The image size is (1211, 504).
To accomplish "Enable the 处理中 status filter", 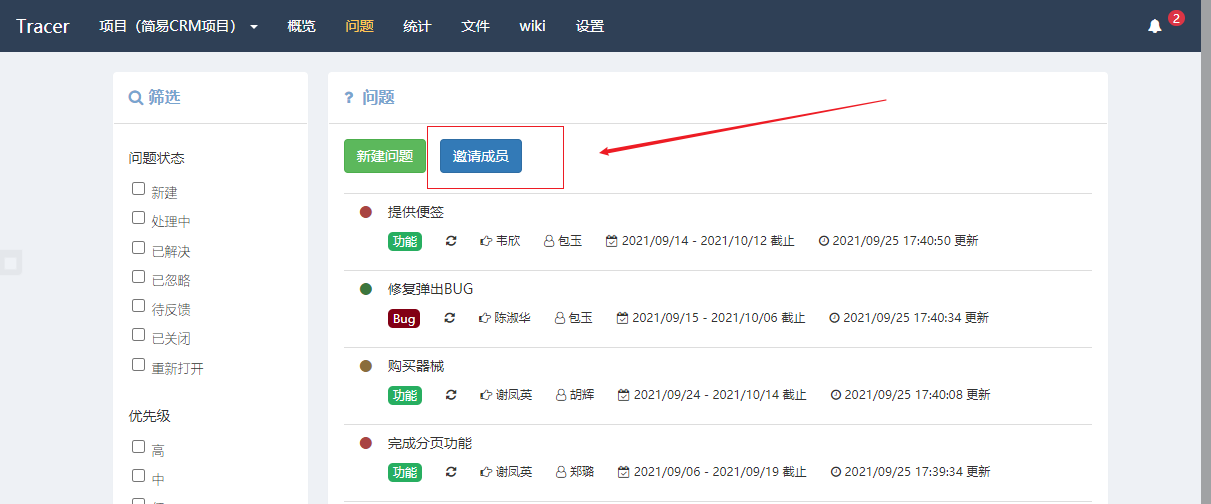I will (x=138, y=218).
